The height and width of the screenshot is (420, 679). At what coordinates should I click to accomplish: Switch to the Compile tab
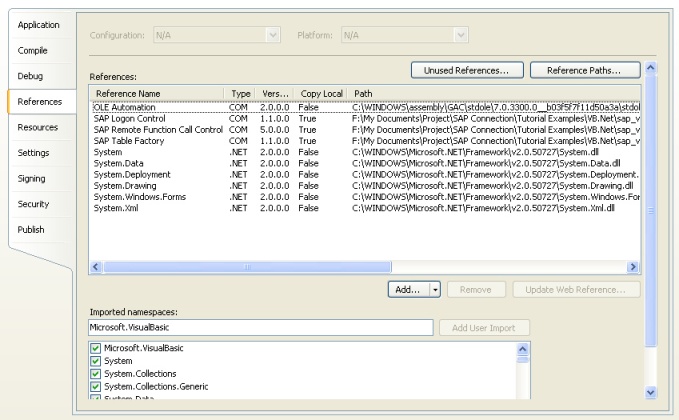click(x=33, y=50)
